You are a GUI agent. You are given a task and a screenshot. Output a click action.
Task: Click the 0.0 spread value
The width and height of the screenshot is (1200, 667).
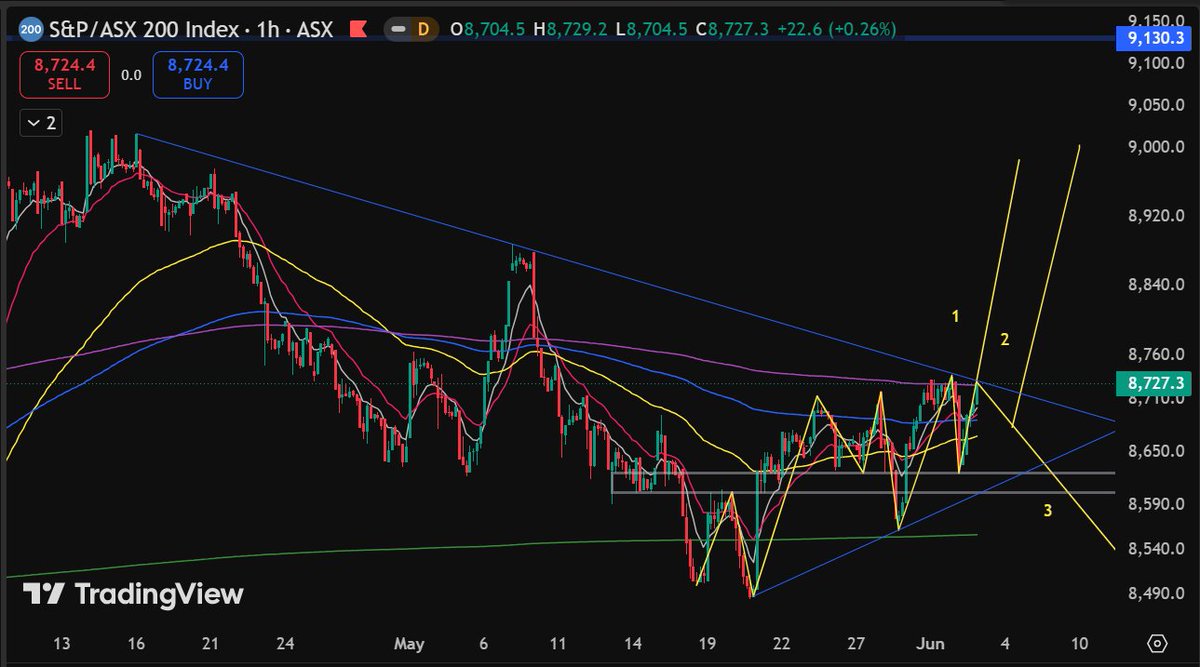pyautogui.click(x=131, y=74)
